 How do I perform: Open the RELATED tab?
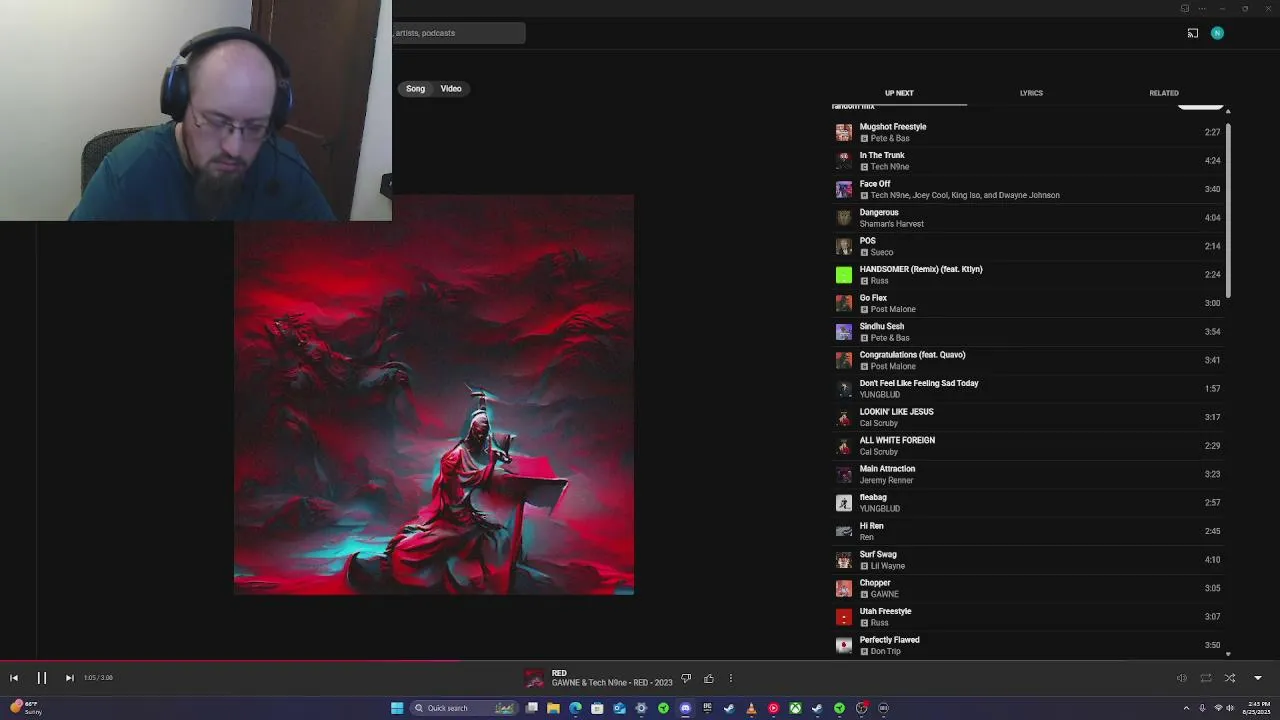point(1164,93)
